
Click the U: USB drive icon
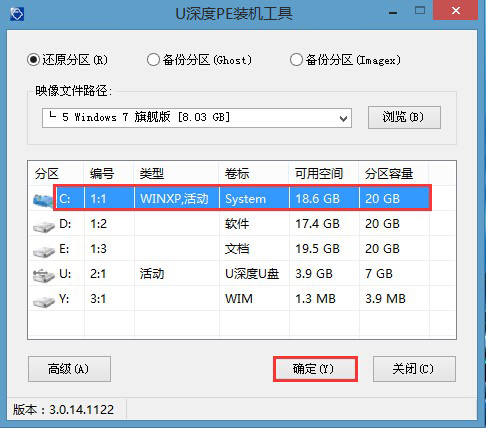[x=44, y=276]
